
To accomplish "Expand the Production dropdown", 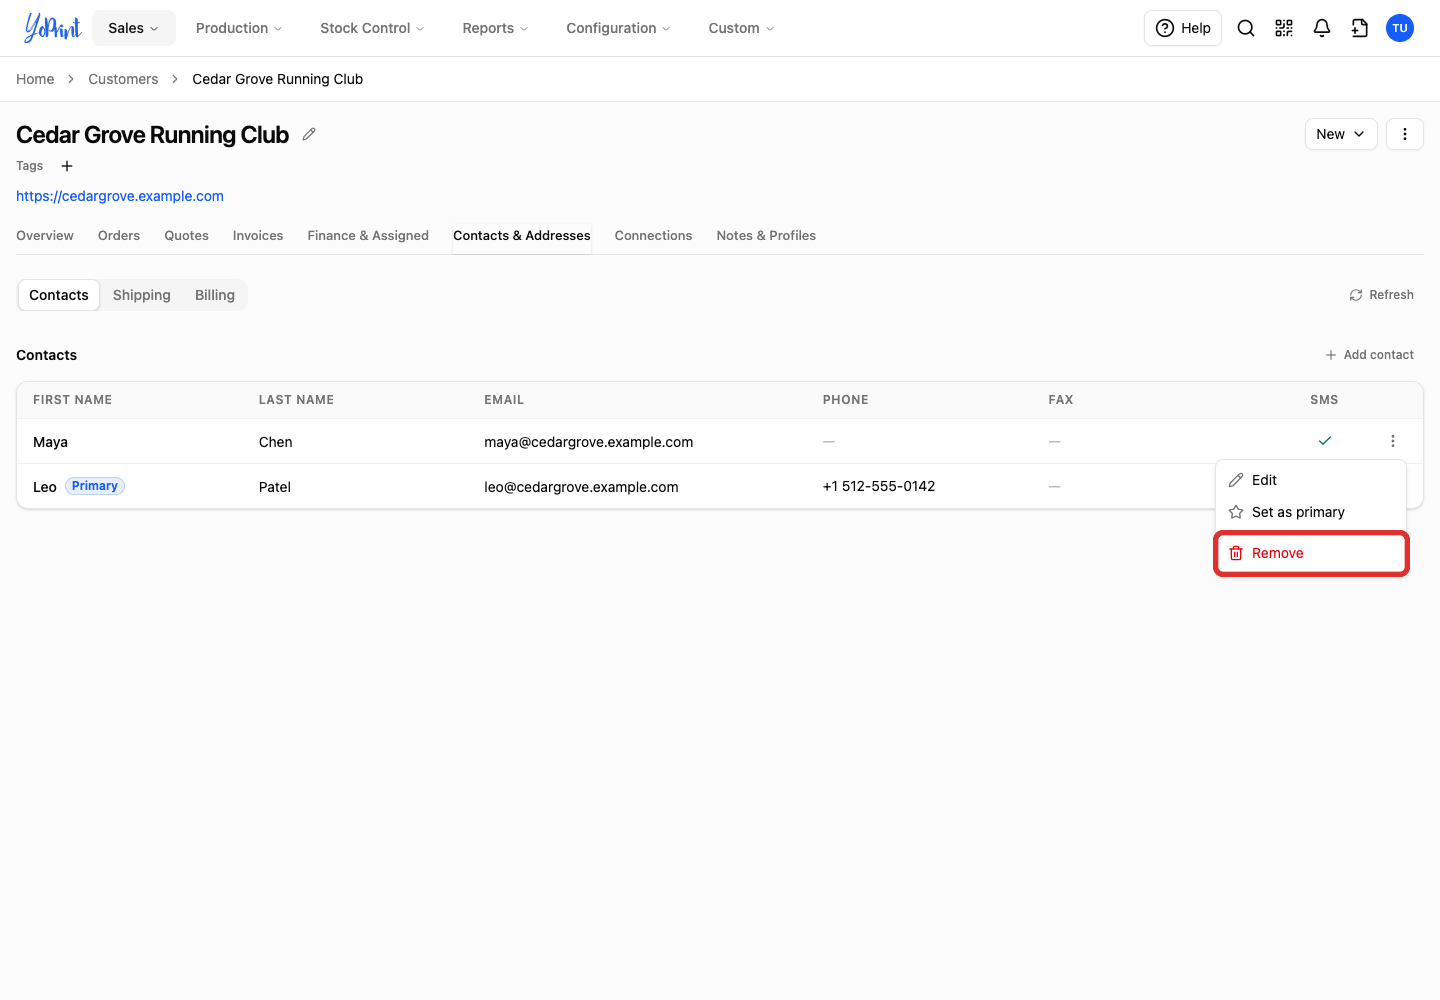I will tap(239, 28).
